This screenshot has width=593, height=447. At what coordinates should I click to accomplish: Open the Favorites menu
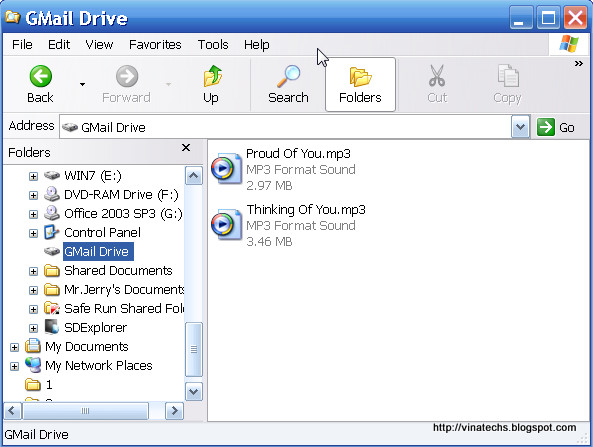tap(155, 45)
